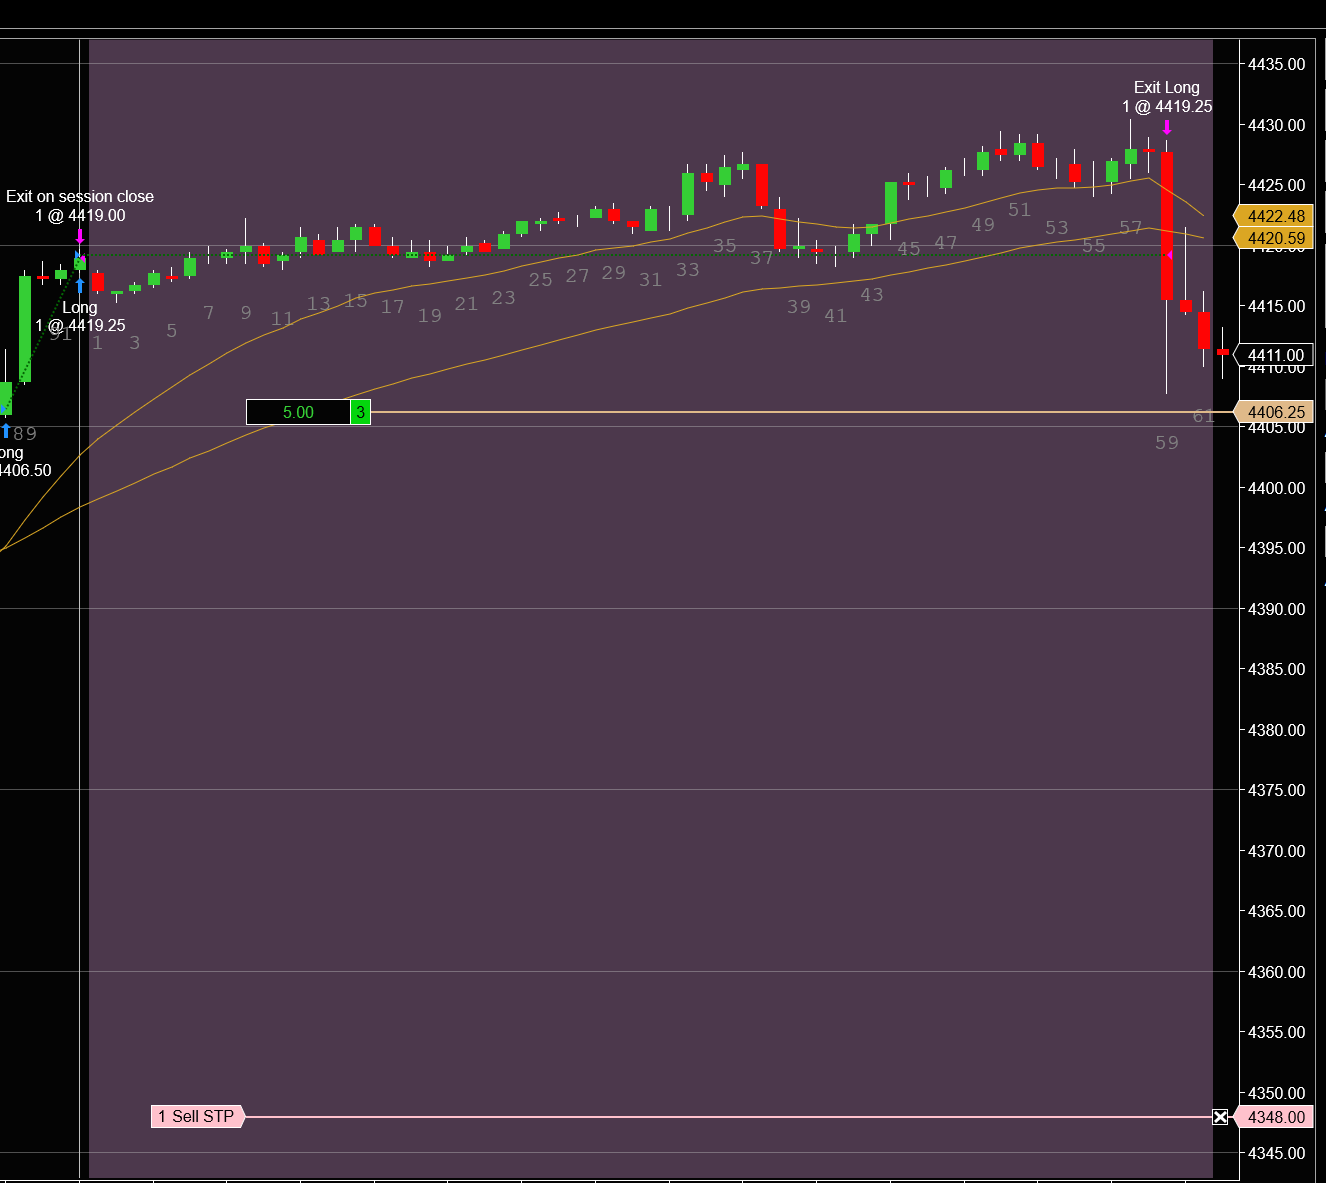Screen dimensions: 1326x1183
Task: Click the blue Long entry arrow at 4406.50
Action: (5, 431)
